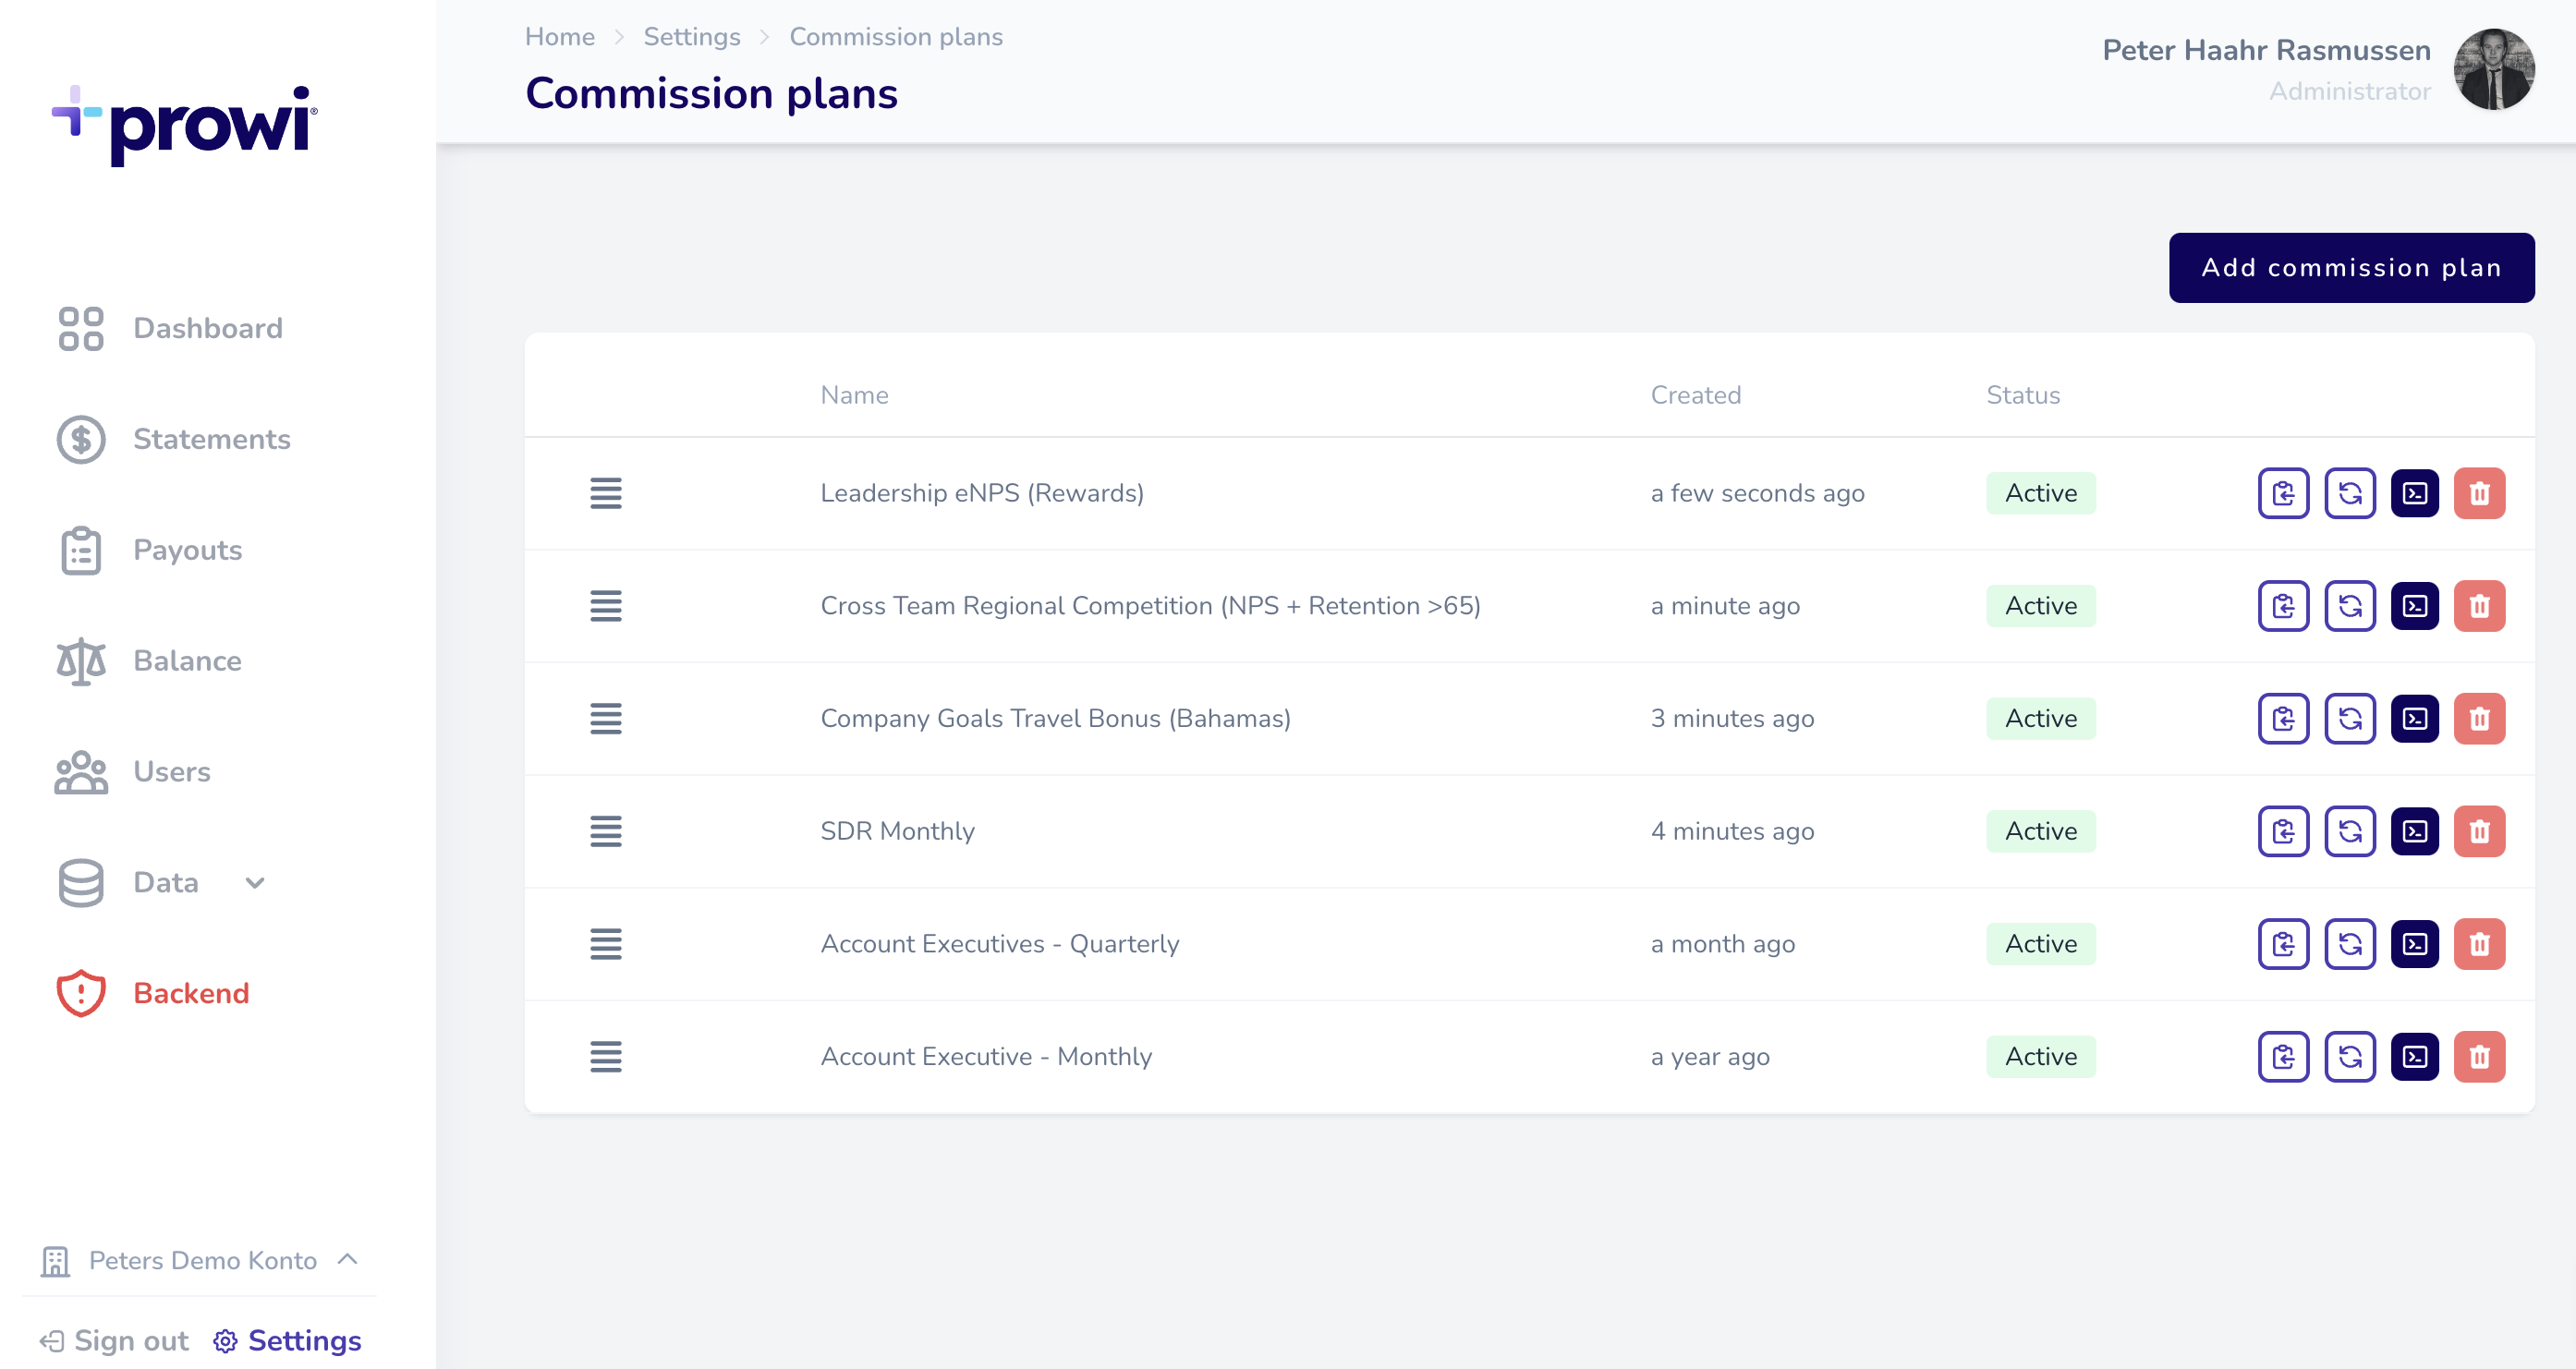Image resolution: width=2576 pixels, height=1369 pixels.
Task: Open the terminal icon on Account Executives - Quarterly
Action: coord(2415,943)
